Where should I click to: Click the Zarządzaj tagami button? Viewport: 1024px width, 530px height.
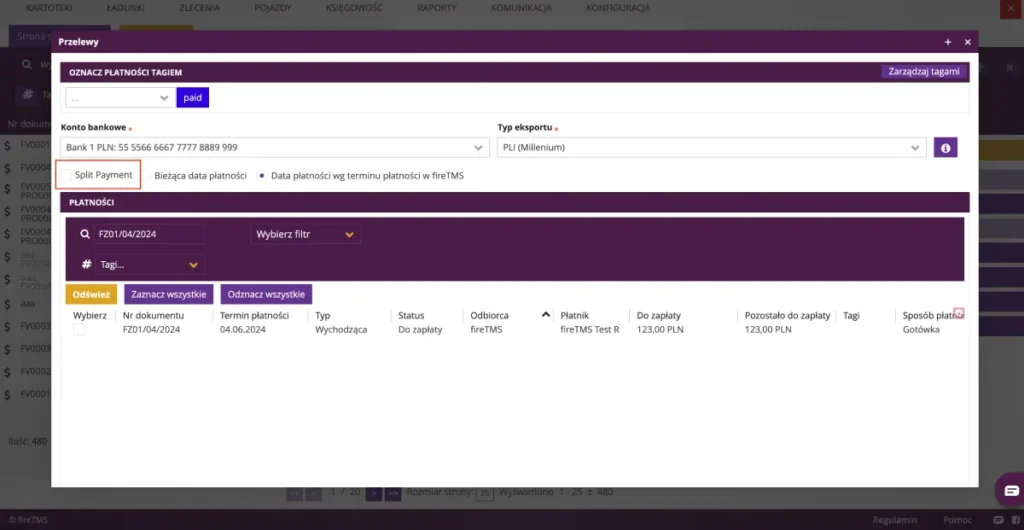pyautogui.click(x=923, y=72)
